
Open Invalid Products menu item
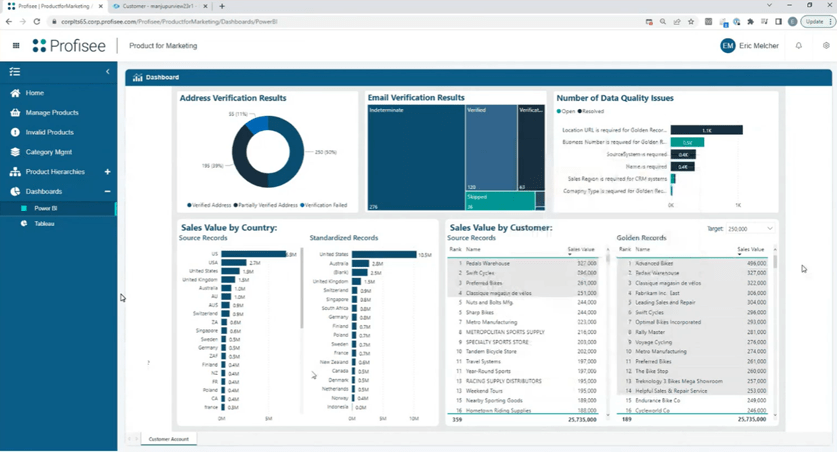tap(50, 132)
